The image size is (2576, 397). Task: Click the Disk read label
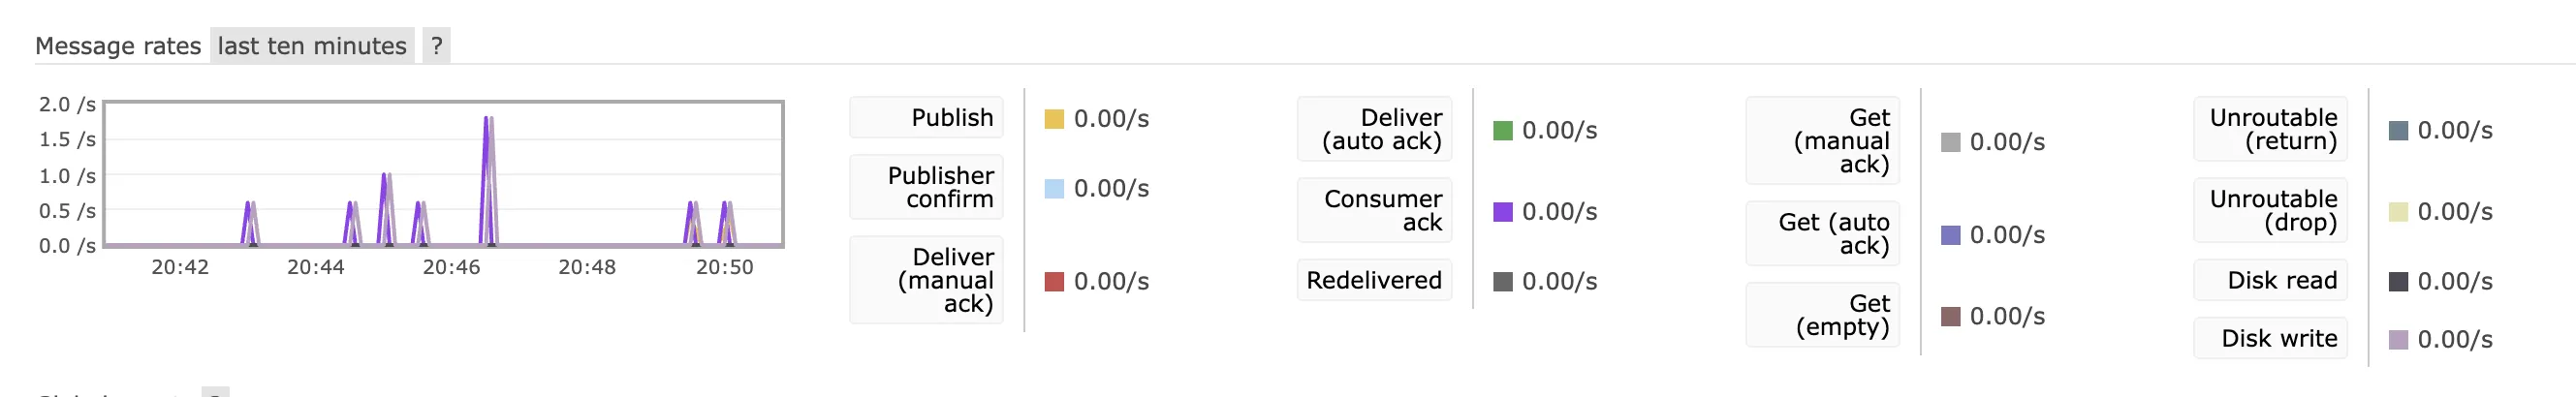2270,280
